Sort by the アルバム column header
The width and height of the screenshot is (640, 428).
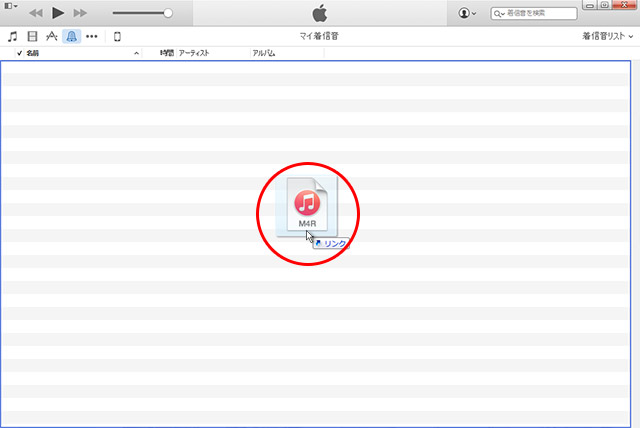pos(264,52)
